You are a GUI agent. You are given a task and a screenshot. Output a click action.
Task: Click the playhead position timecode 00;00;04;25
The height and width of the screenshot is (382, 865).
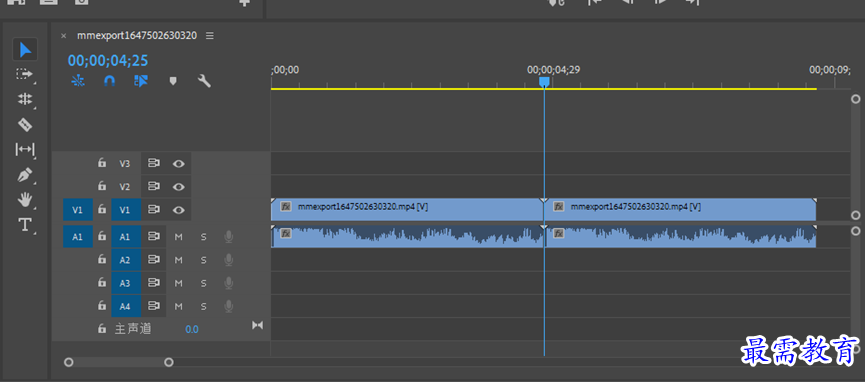(x=108, y=60)
